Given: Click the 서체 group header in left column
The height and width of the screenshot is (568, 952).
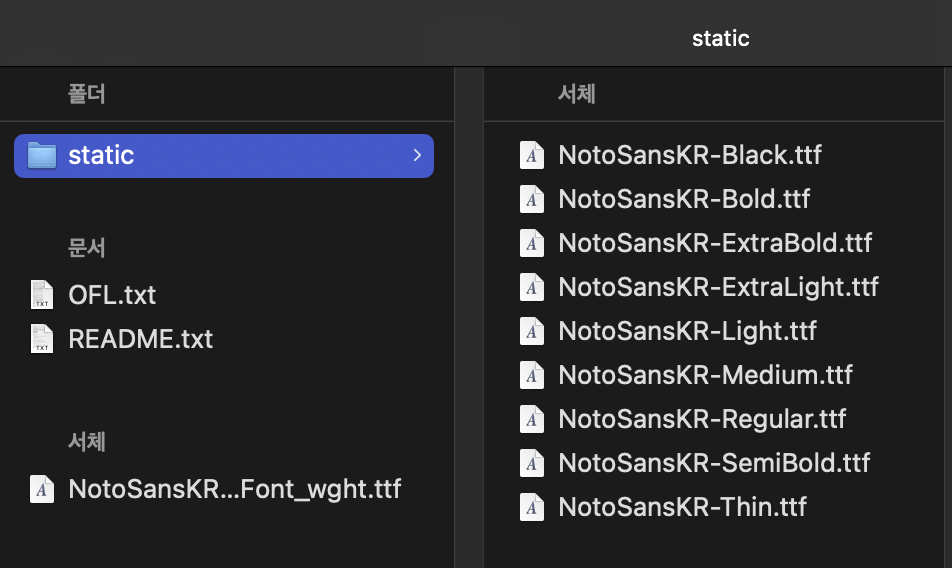Looking at the screenshot, I should click(86, 441).
